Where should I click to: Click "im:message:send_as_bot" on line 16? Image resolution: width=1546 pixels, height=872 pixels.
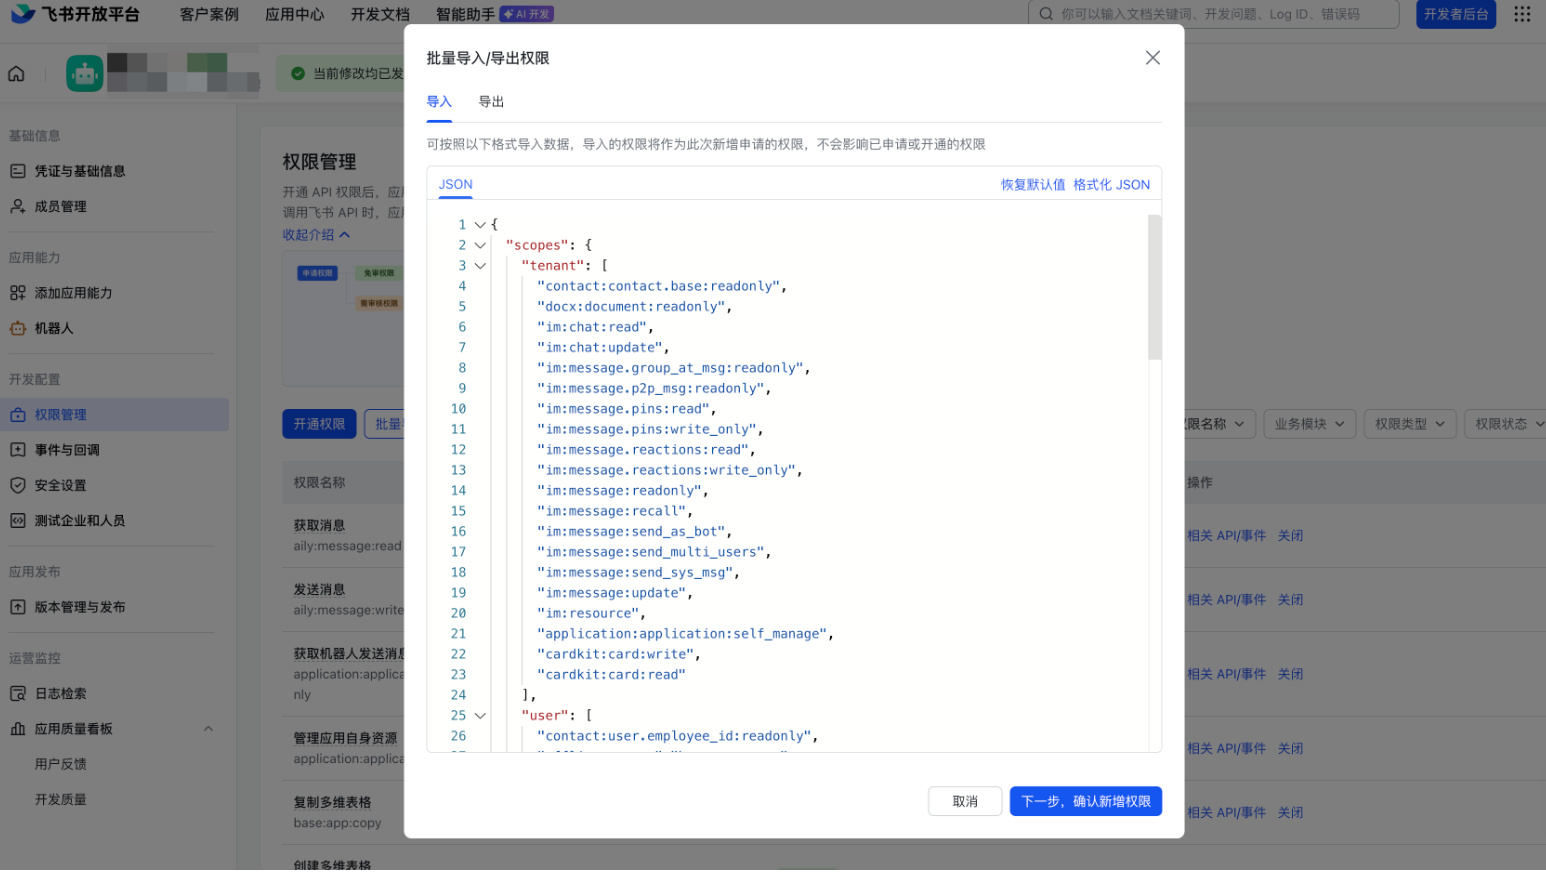point(631,532)
